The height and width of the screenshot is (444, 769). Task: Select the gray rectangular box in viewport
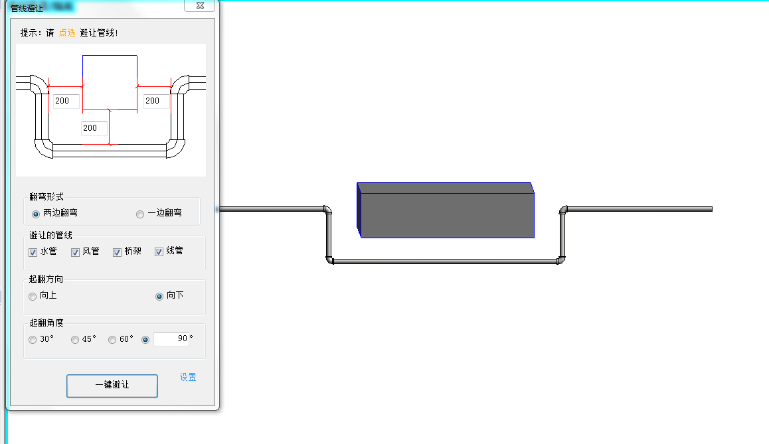tap(445, 214)
